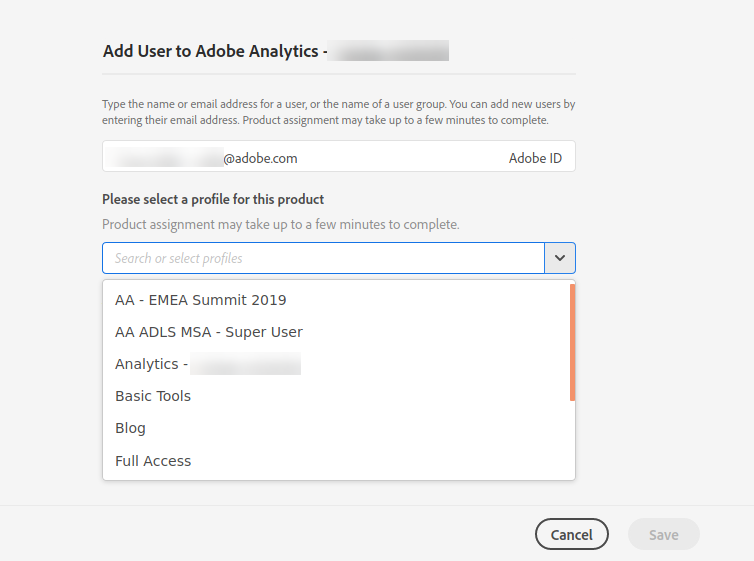Choose AA ADLS MSA - Super User profile
754x561 pixels.
coord(339,332)
